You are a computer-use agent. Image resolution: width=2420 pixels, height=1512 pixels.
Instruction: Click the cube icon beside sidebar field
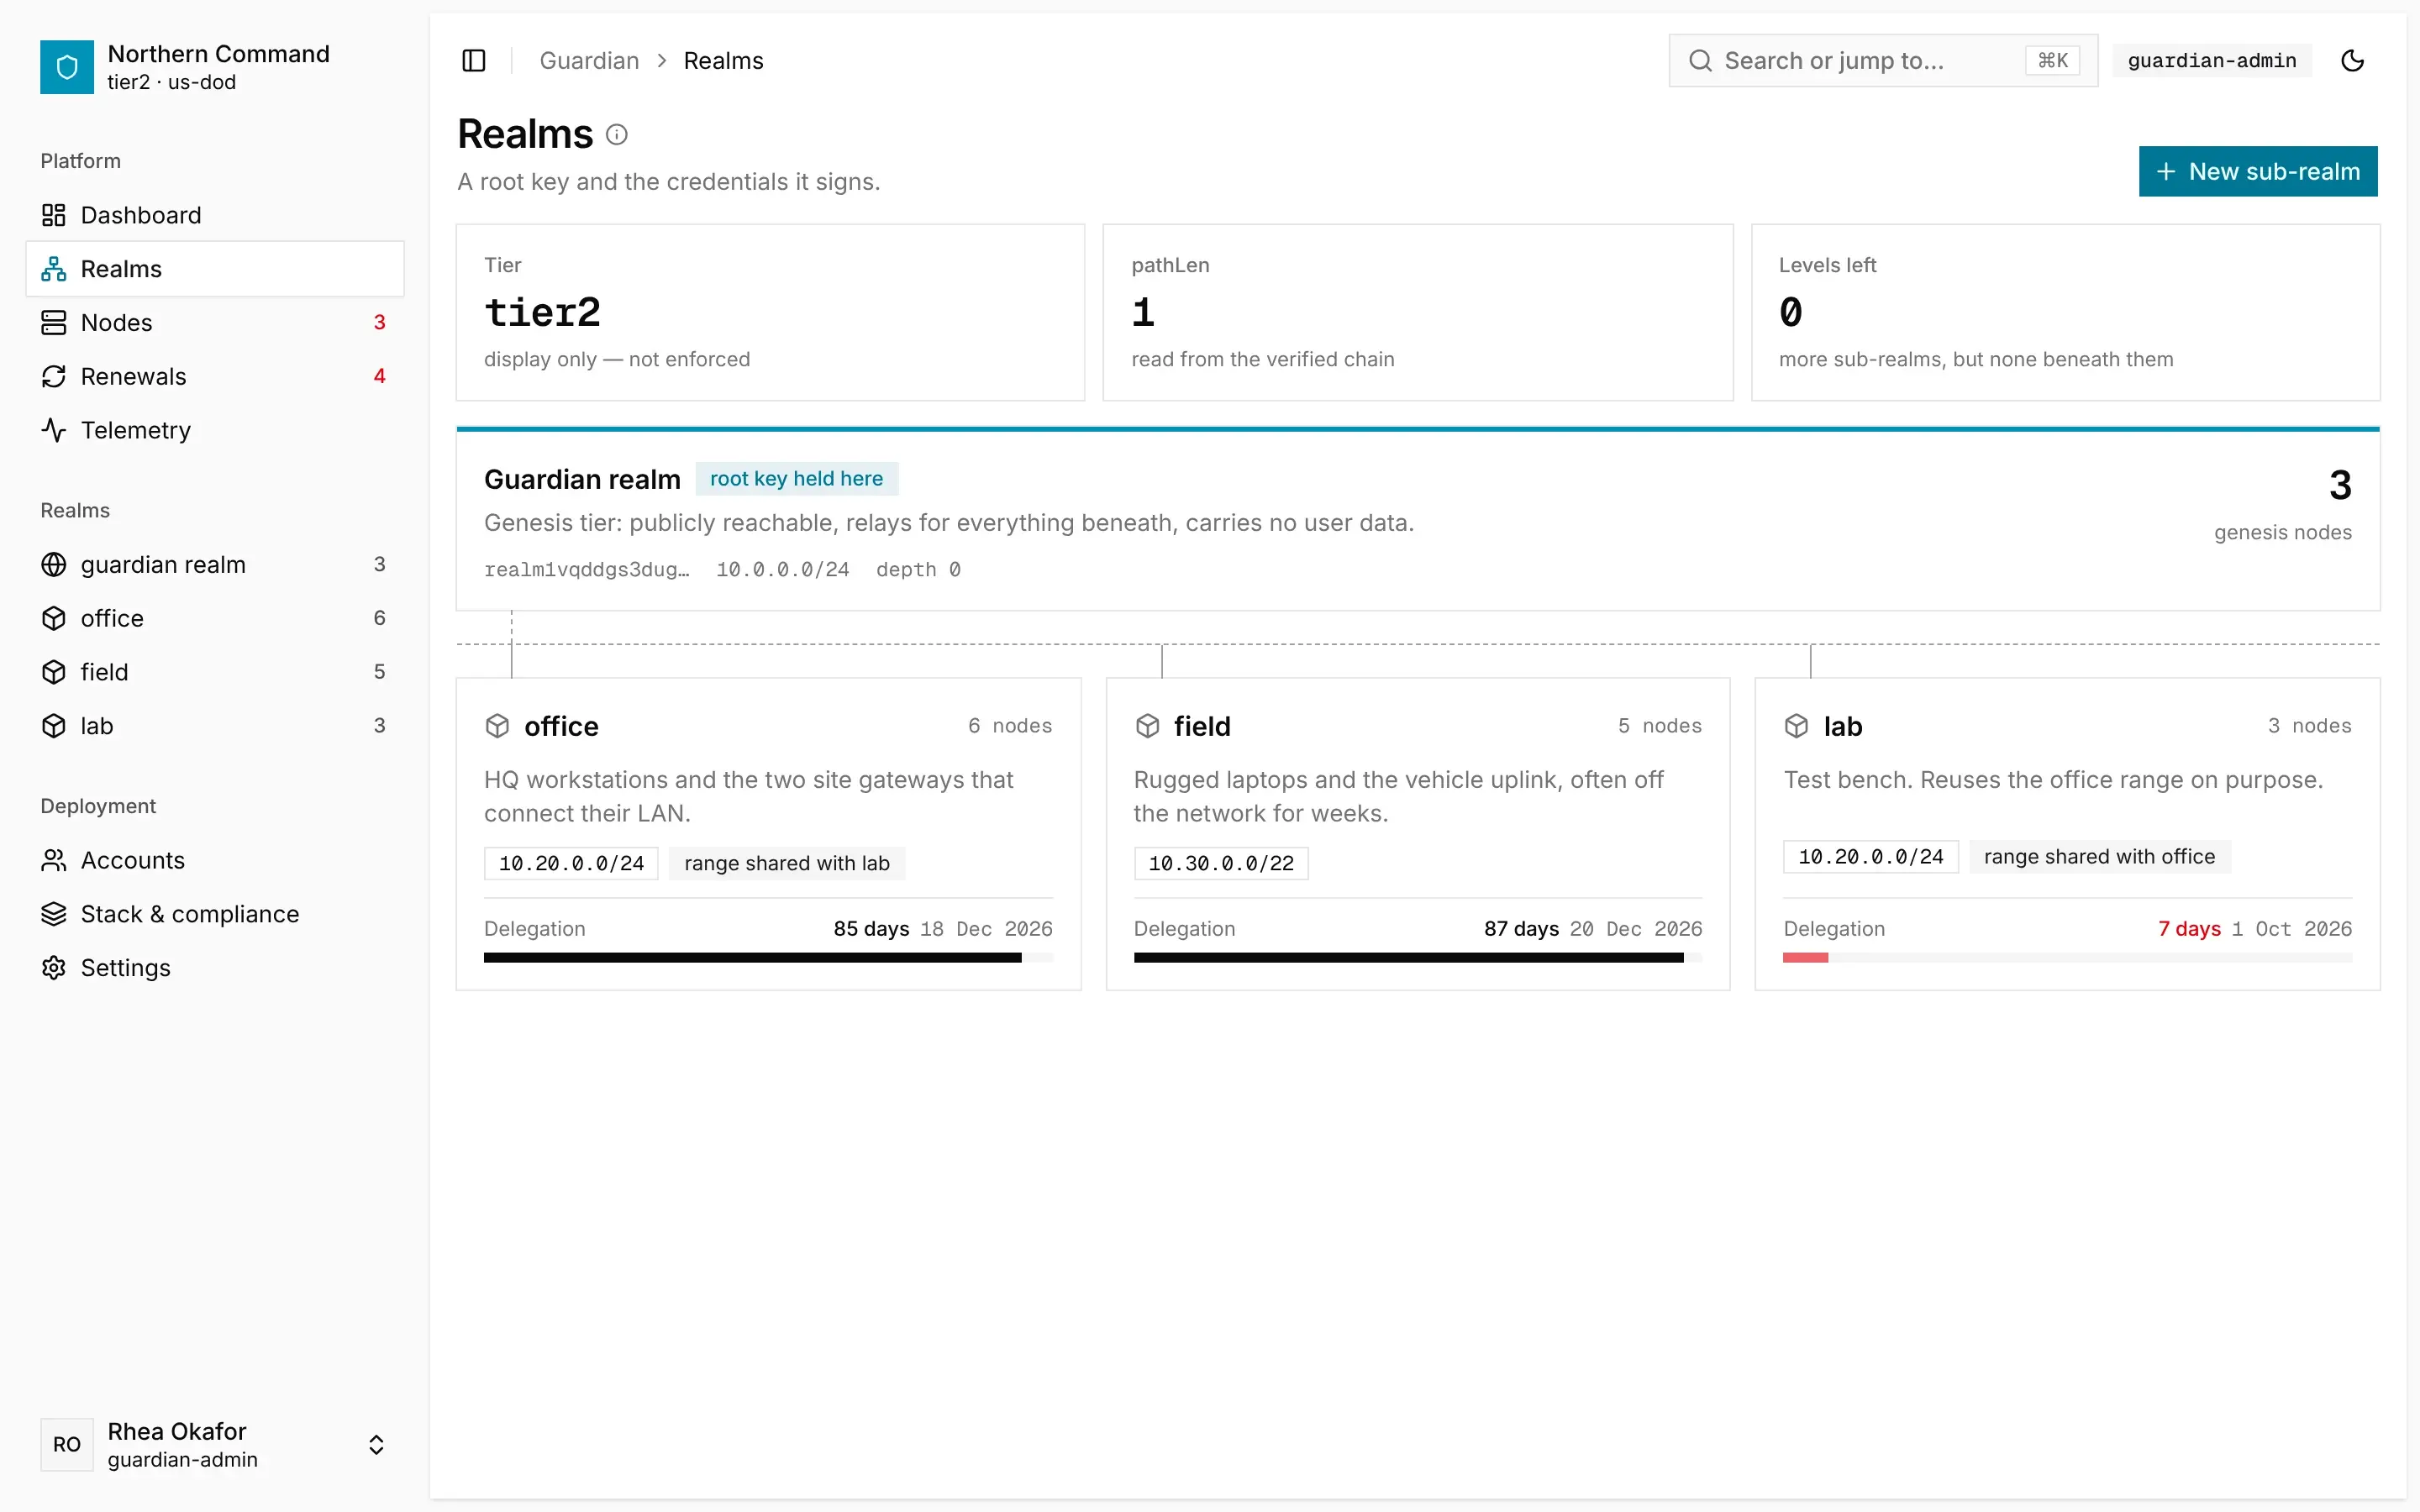(54, 672)
